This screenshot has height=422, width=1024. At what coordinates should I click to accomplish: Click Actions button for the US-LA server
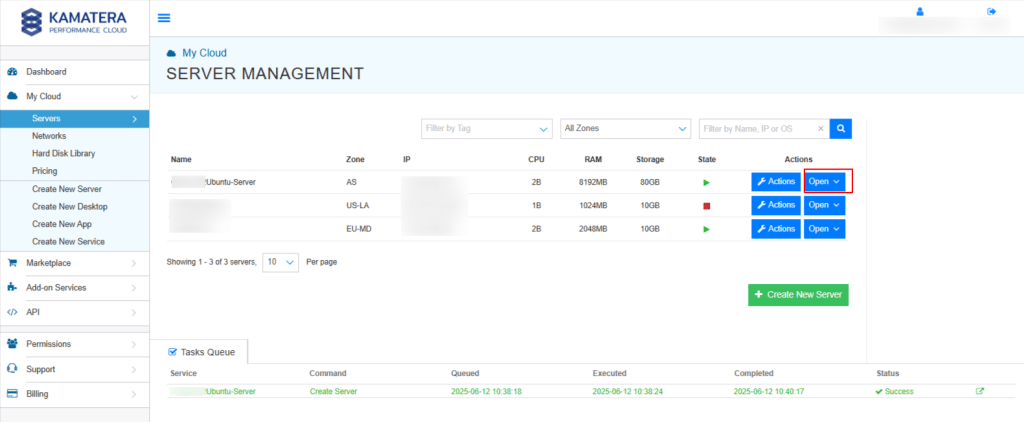pyautogui.click(x=776, y=205)
